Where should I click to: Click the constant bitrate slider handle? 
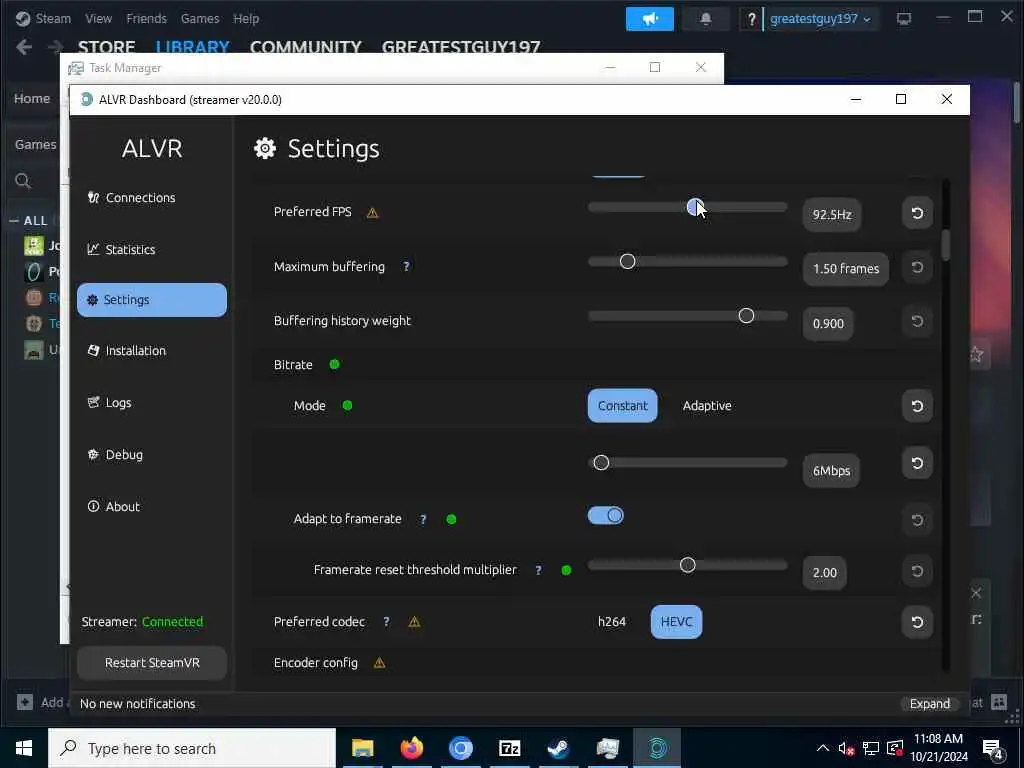point(601,463)
